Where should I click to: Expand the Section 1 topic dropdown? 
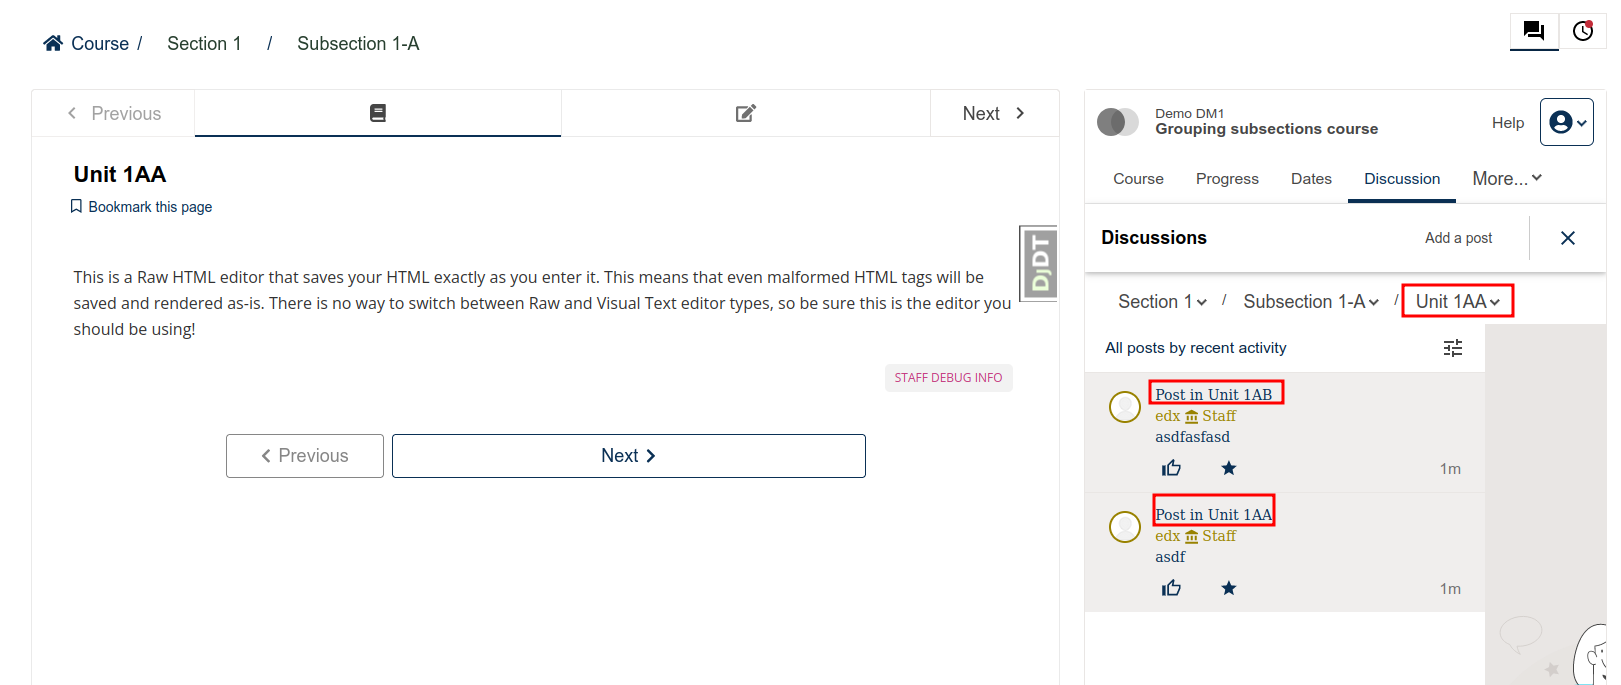(1162, 302)
